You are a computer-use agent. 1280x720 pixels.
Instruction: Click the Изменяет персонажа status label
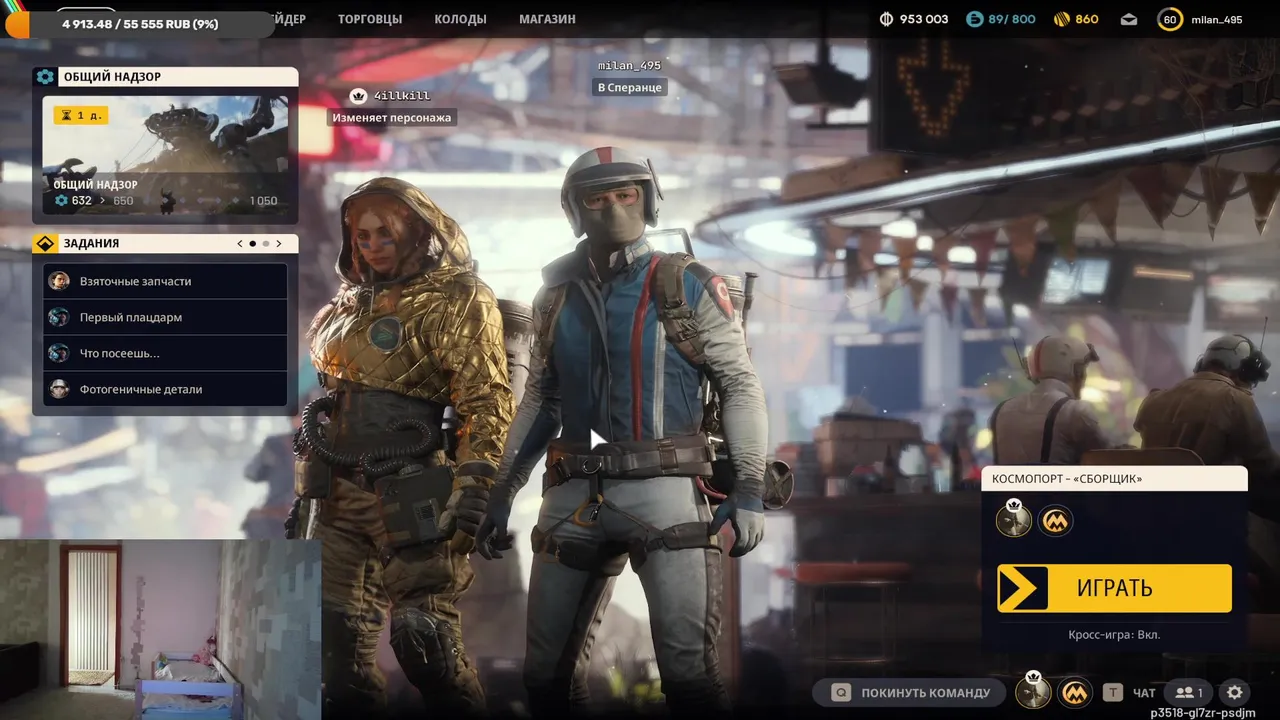[x=392, y=118]
